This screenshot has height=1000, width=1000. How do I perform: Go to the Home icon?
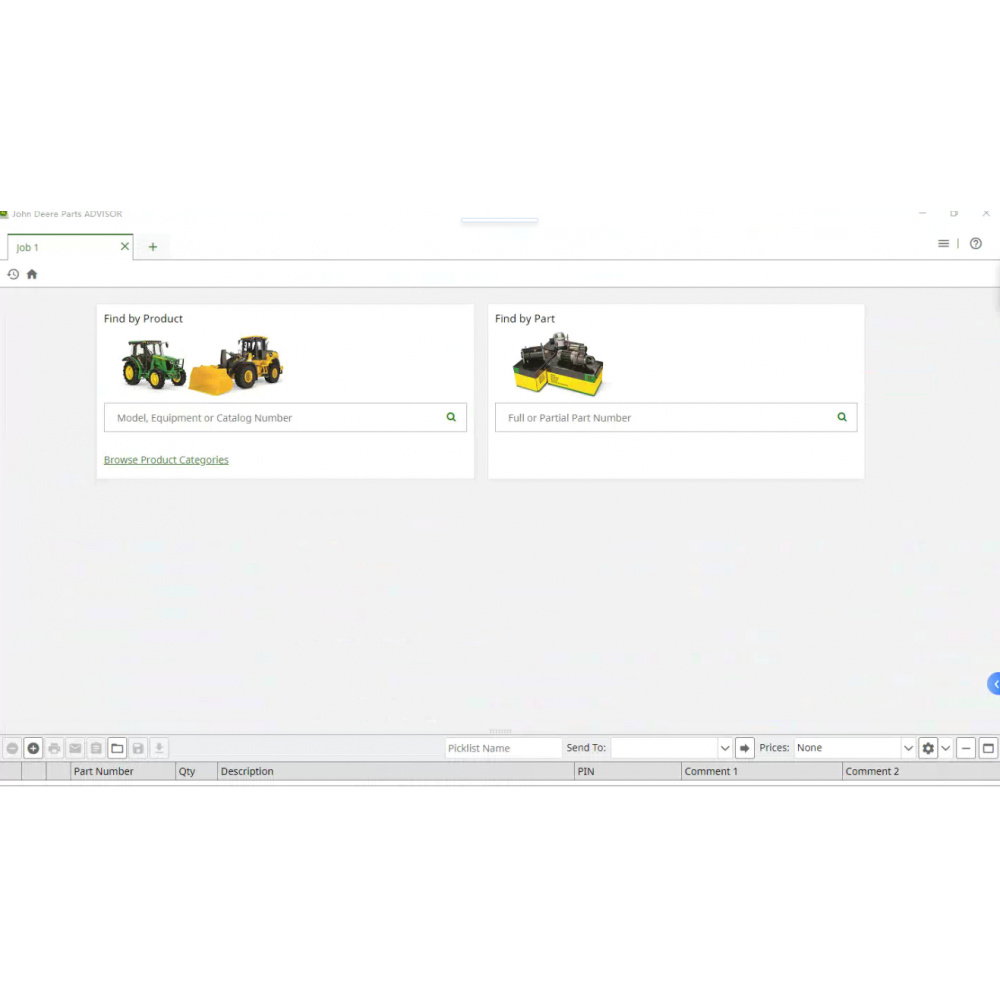32,274
